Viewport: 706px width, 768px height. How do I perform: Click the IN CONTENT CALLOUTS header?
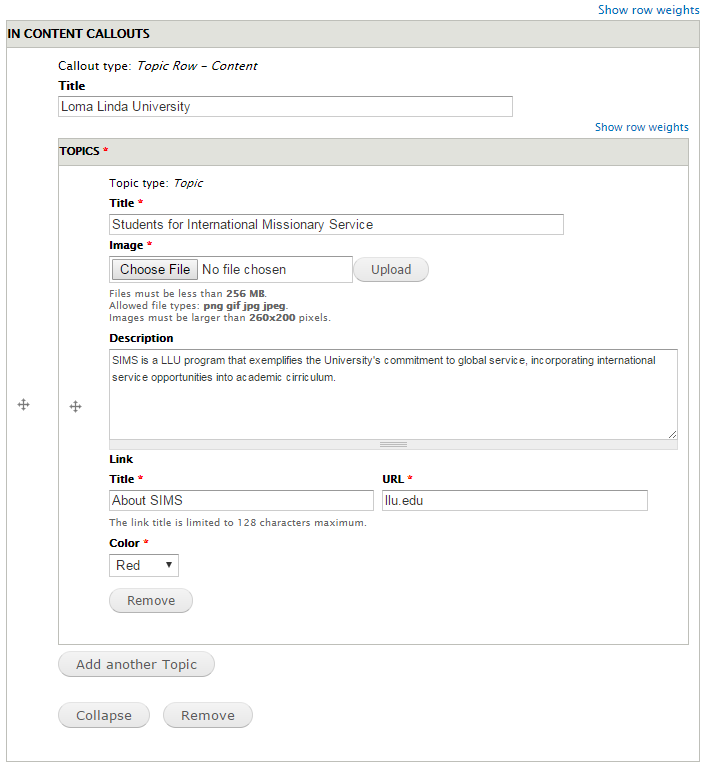click(x=353, y=34)
